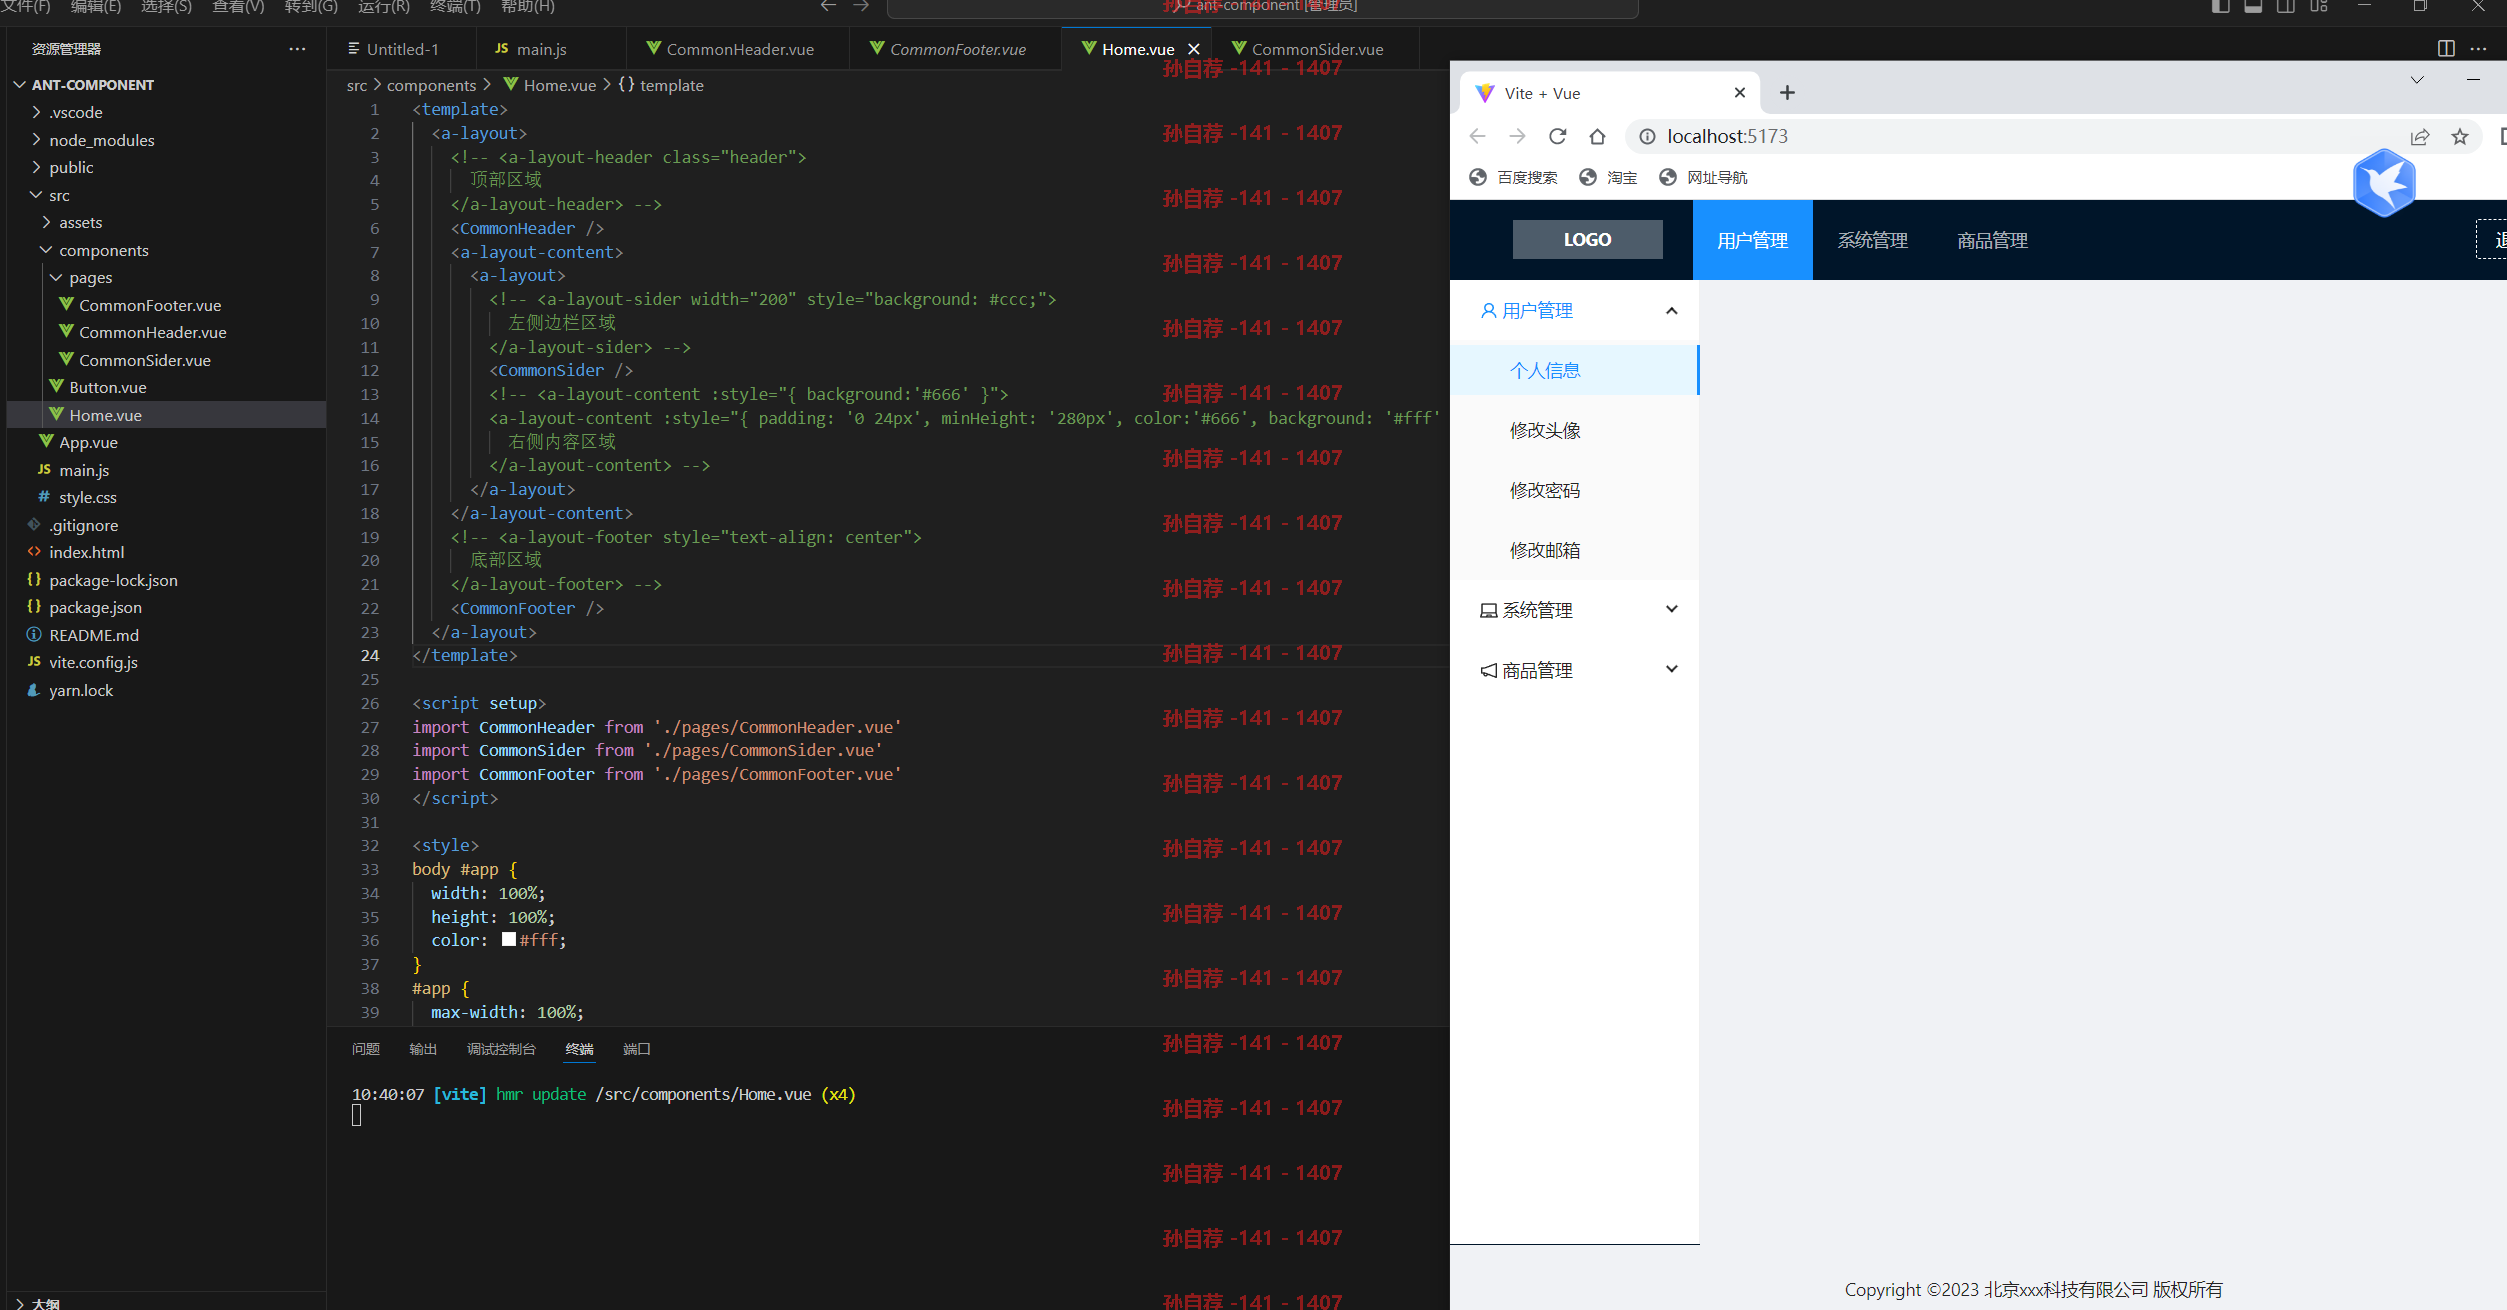Select 系统管理 in top navigation
2507x1310 pixels.
(1872, 240)
